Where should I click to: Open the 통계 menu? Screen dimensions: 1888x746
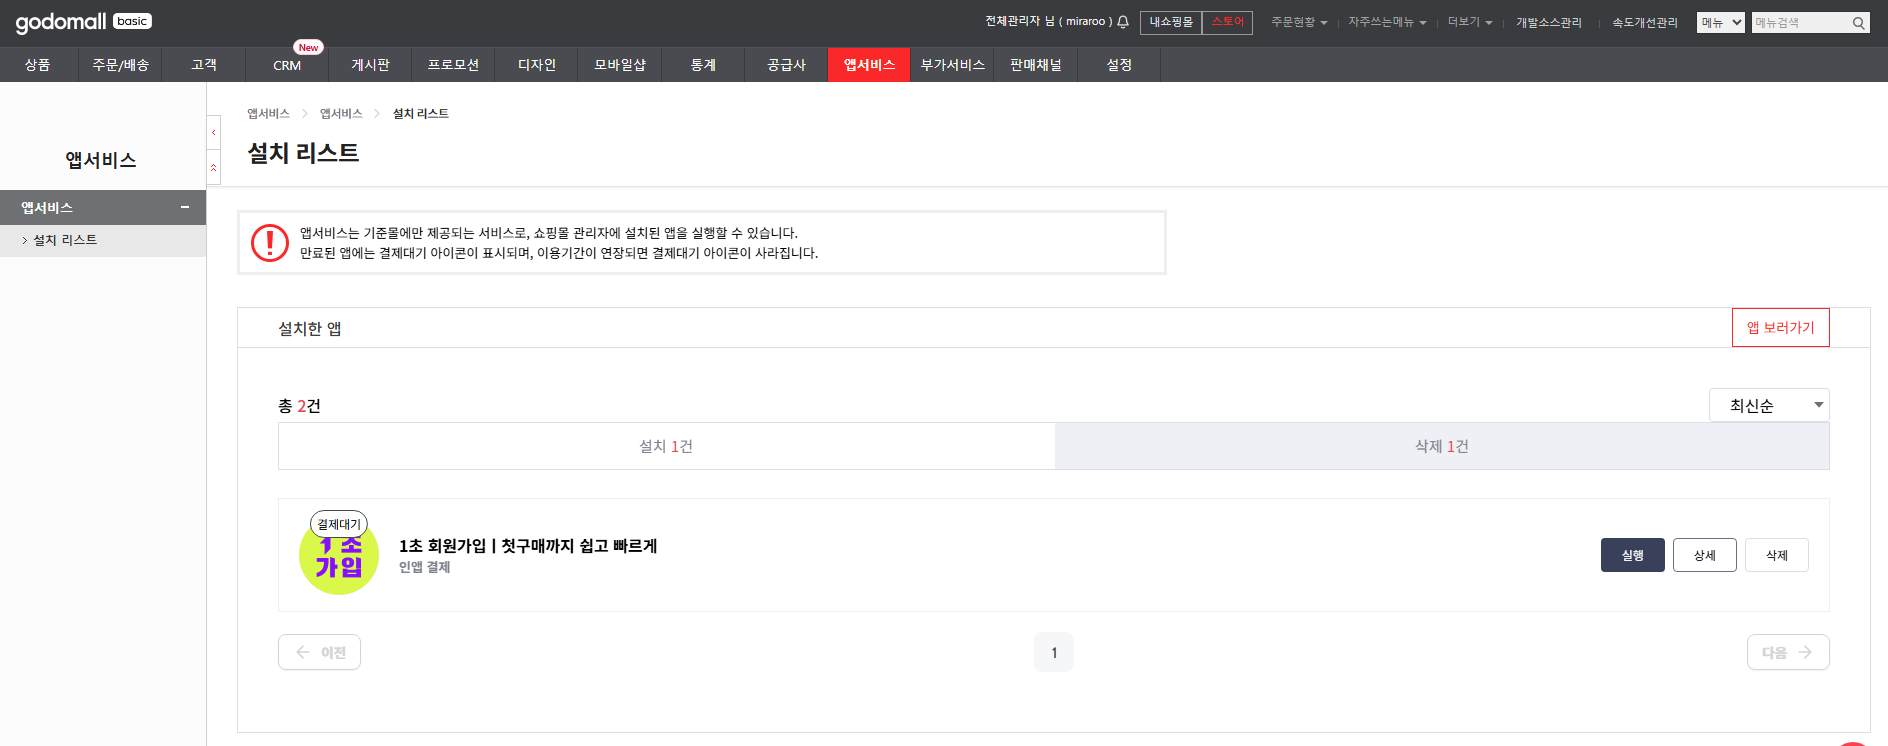(703, 64)
